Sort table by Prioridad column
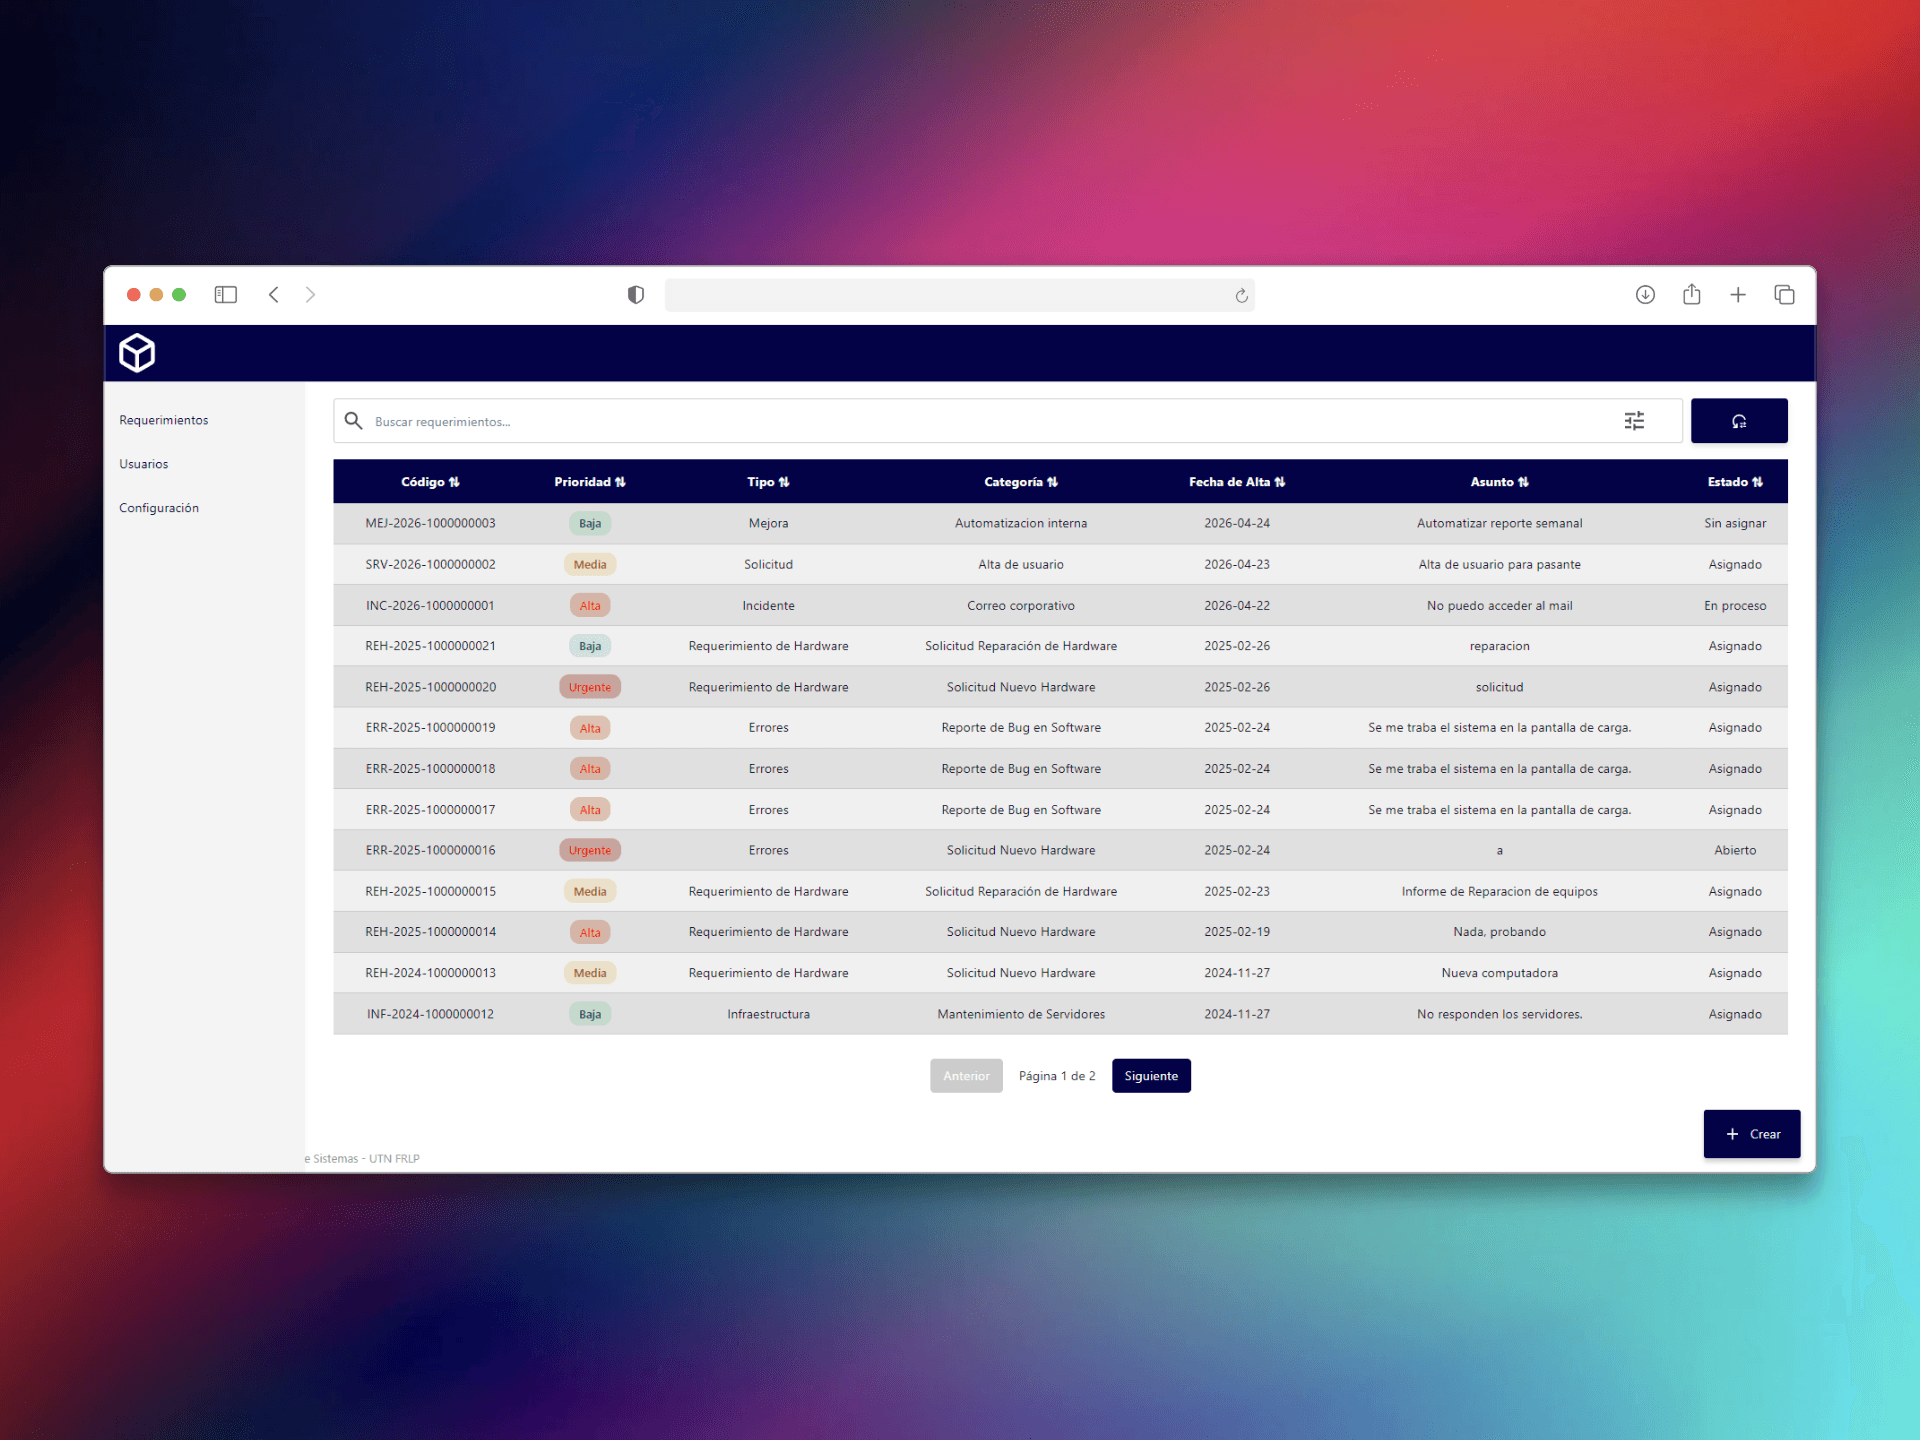 [590, 482]
